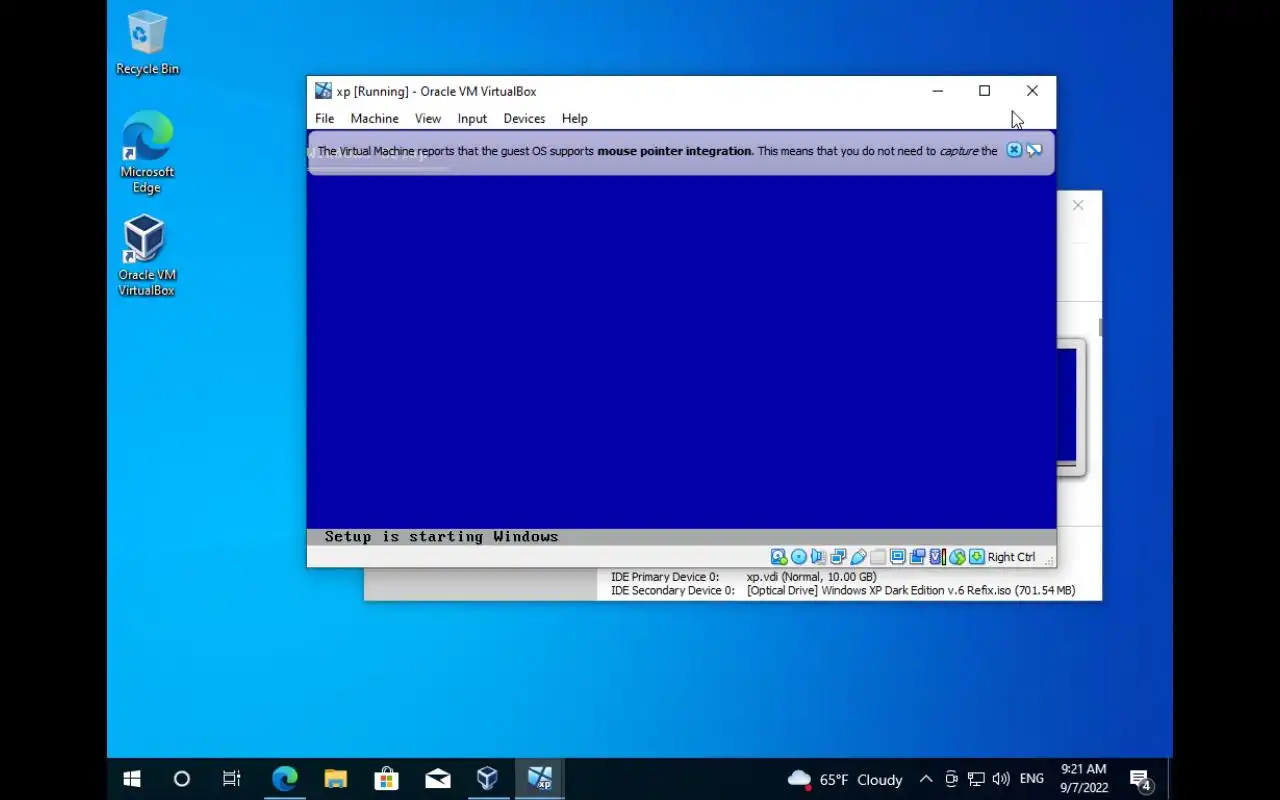Viewport: 1280px width, 800px height.
Task: Open Microsoft Store from the taskbar
Action: click(386, 779)
